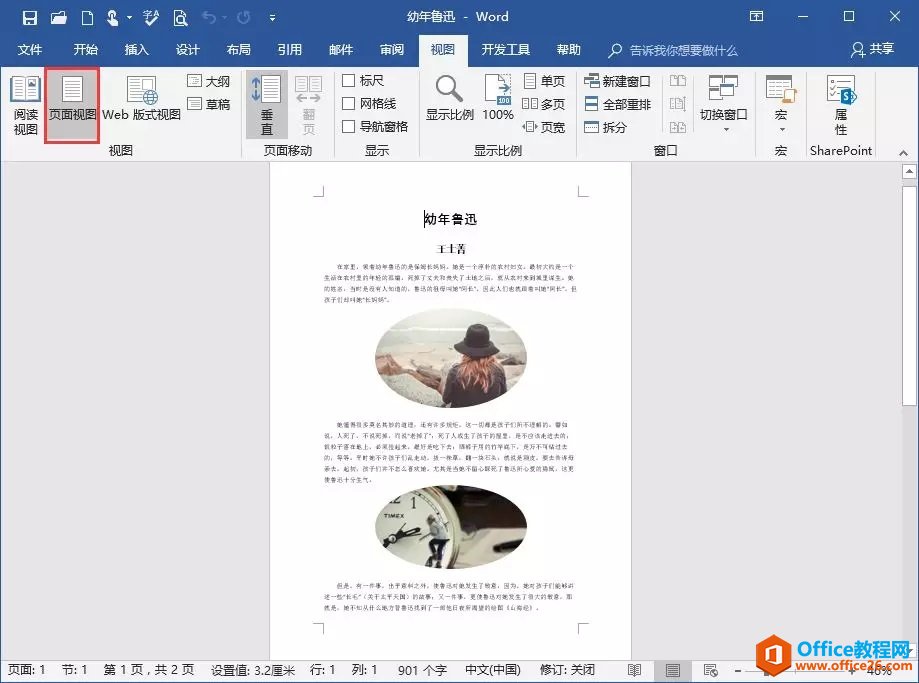Choose 页宽 page width zoom
The width and height of the screenshot is (919, 683).
click(x=544, y=127)
